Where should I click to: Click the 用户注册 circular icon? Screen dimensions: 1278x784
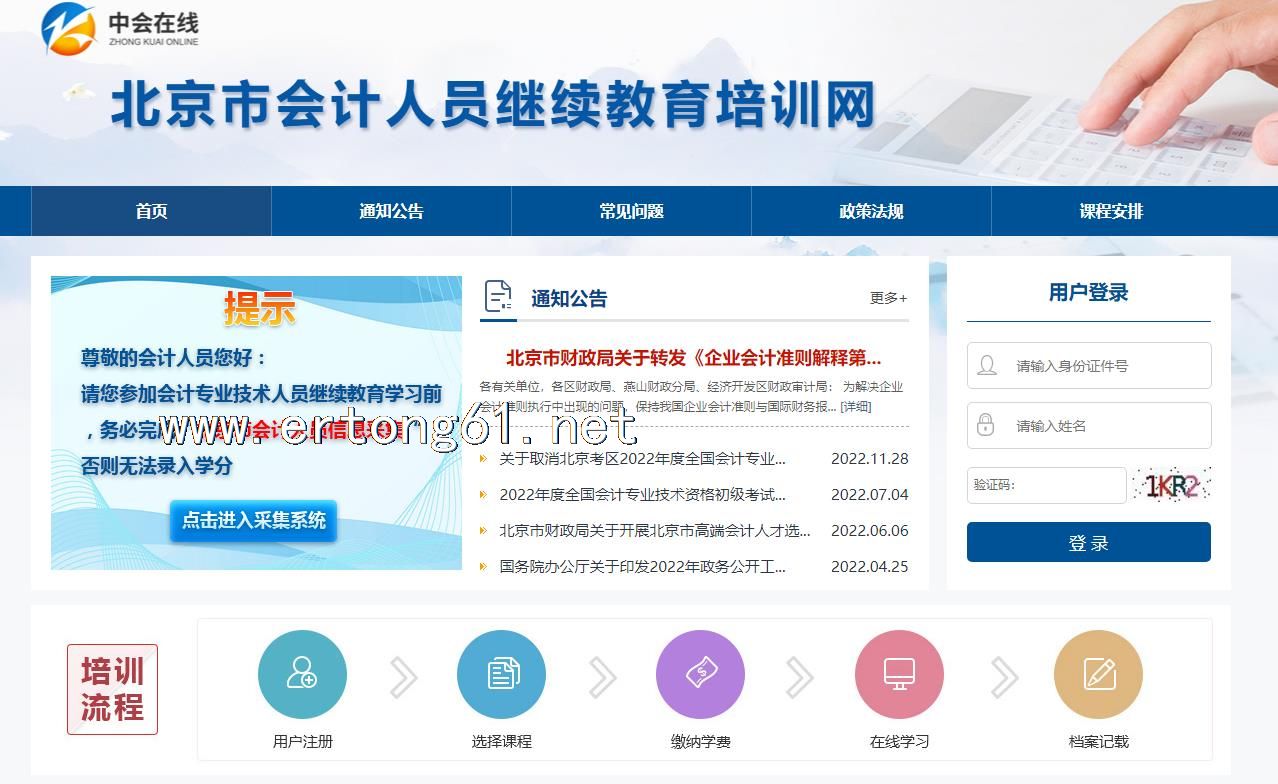(x=302, y=674)
